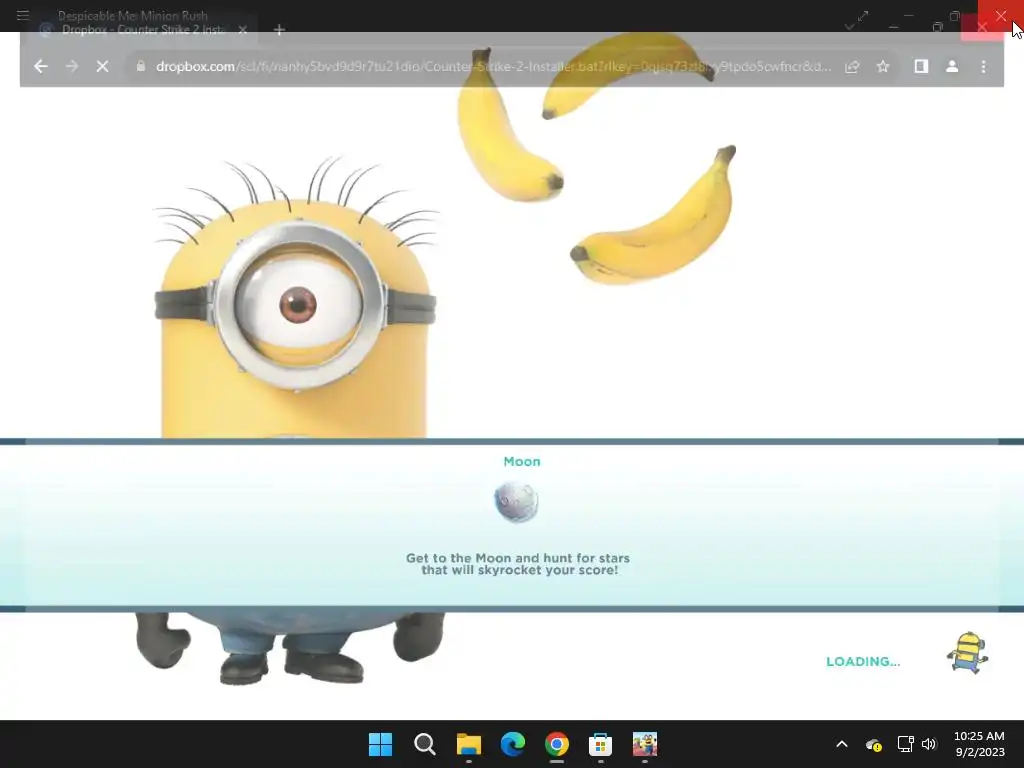View site info via padlock icon
1024x768 pixels.
coord(140,66)
